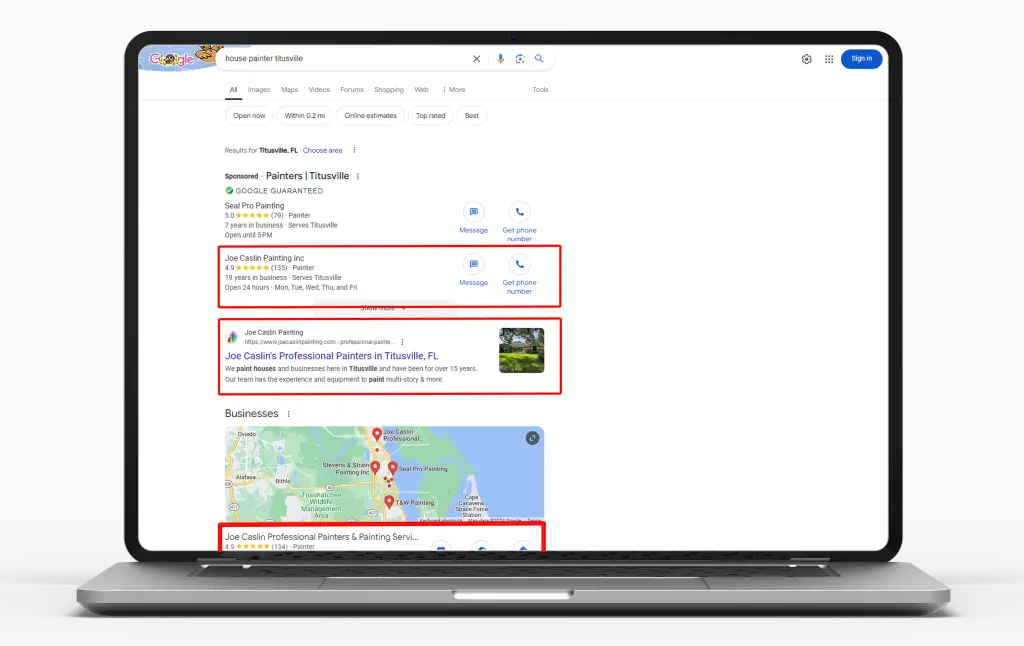Open options dots beside joecaslinpainting.com URL
1024x646 pixels.
click(x=402, y=342)
